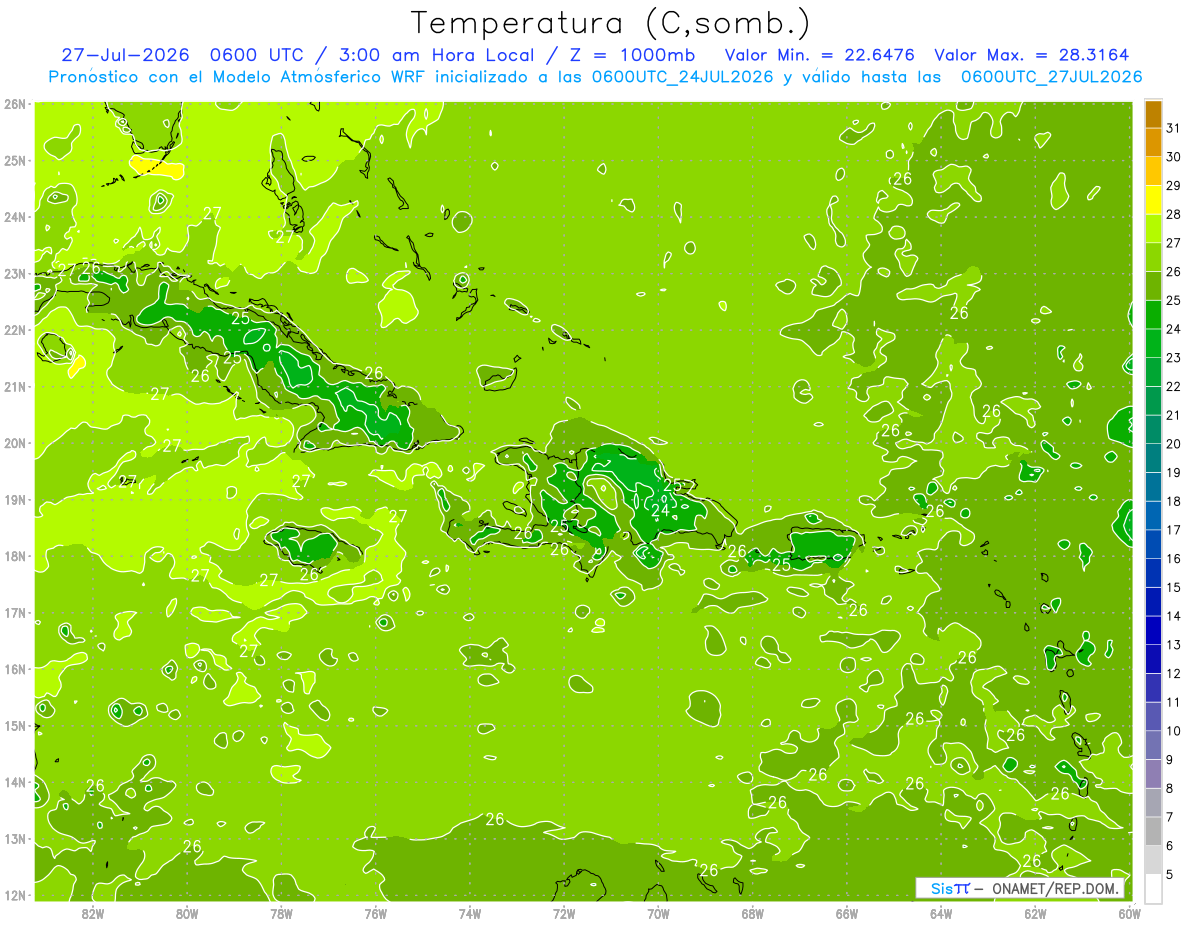
Task: Click the '20N' latitude axis label
Action: [x=15, y=444]
